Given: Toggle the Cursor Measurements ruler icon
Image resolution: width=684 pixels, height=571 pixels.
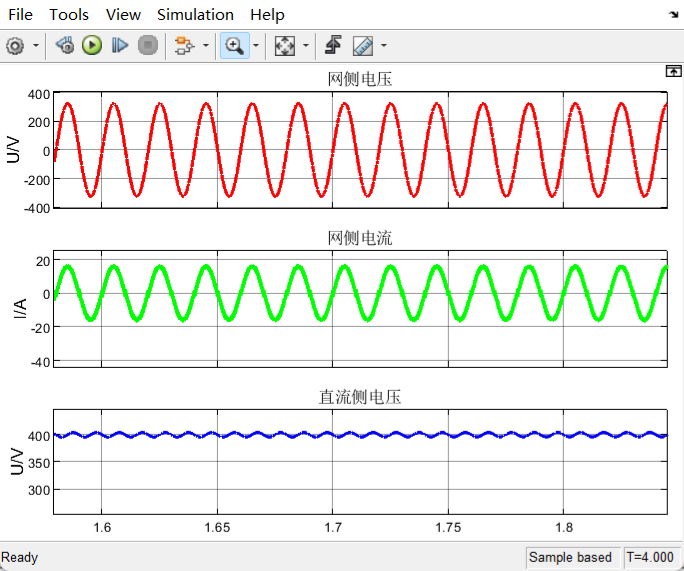Looking at the screenshot, I should (362, 45).
